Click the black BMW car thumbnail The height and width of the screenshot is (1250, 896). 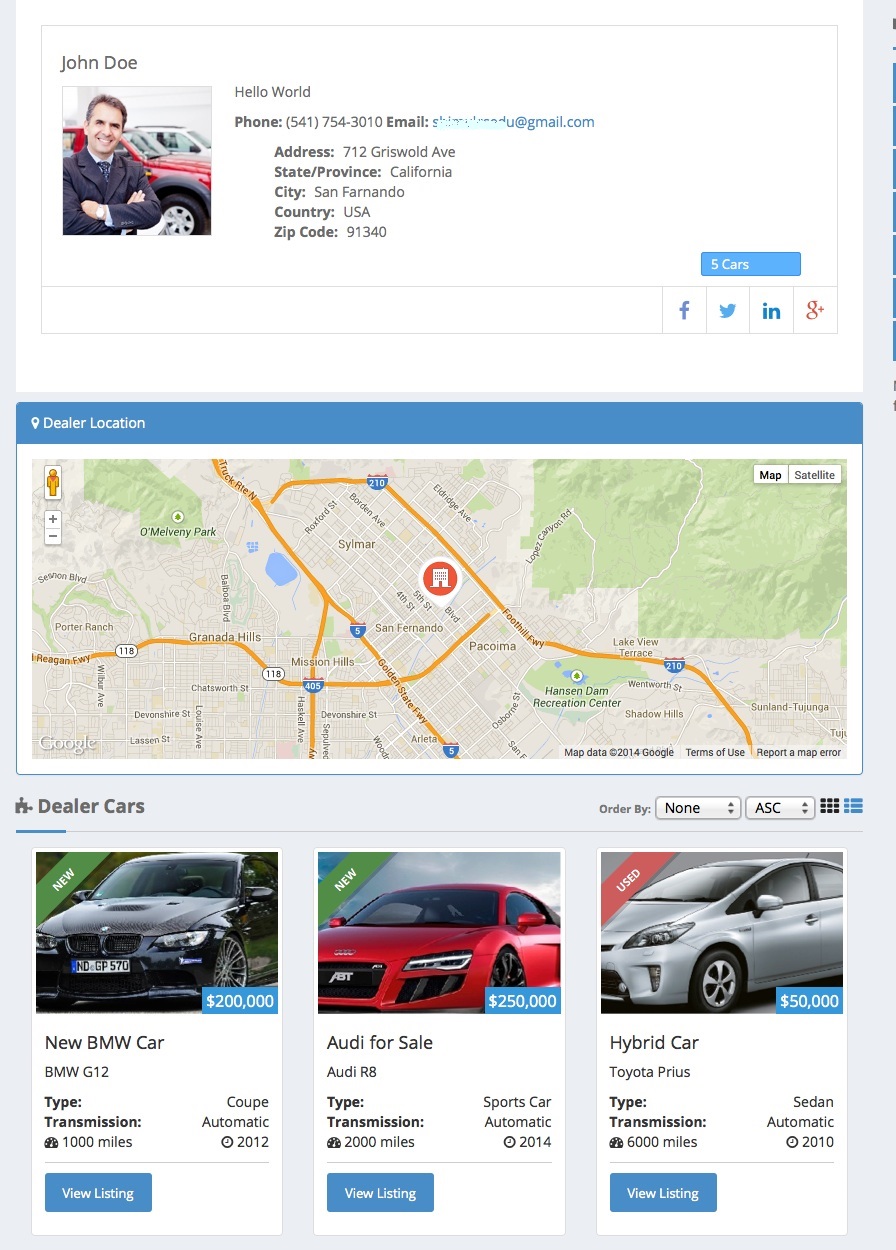(x=157, y=932)
